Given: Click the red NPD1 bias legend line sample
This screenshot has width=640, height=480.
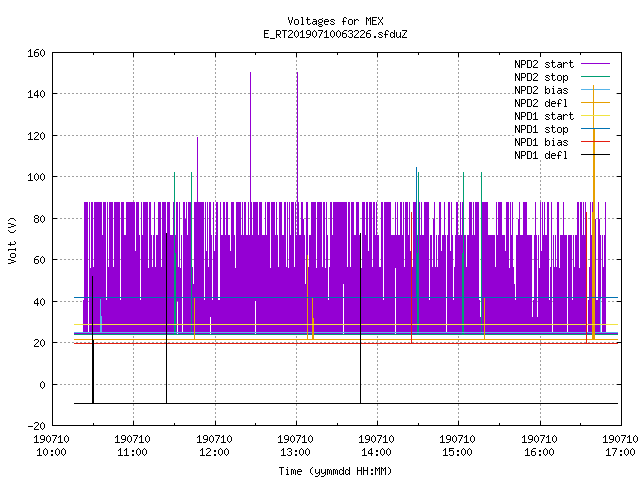Looking at the screenshot, I should coord(596,142).
